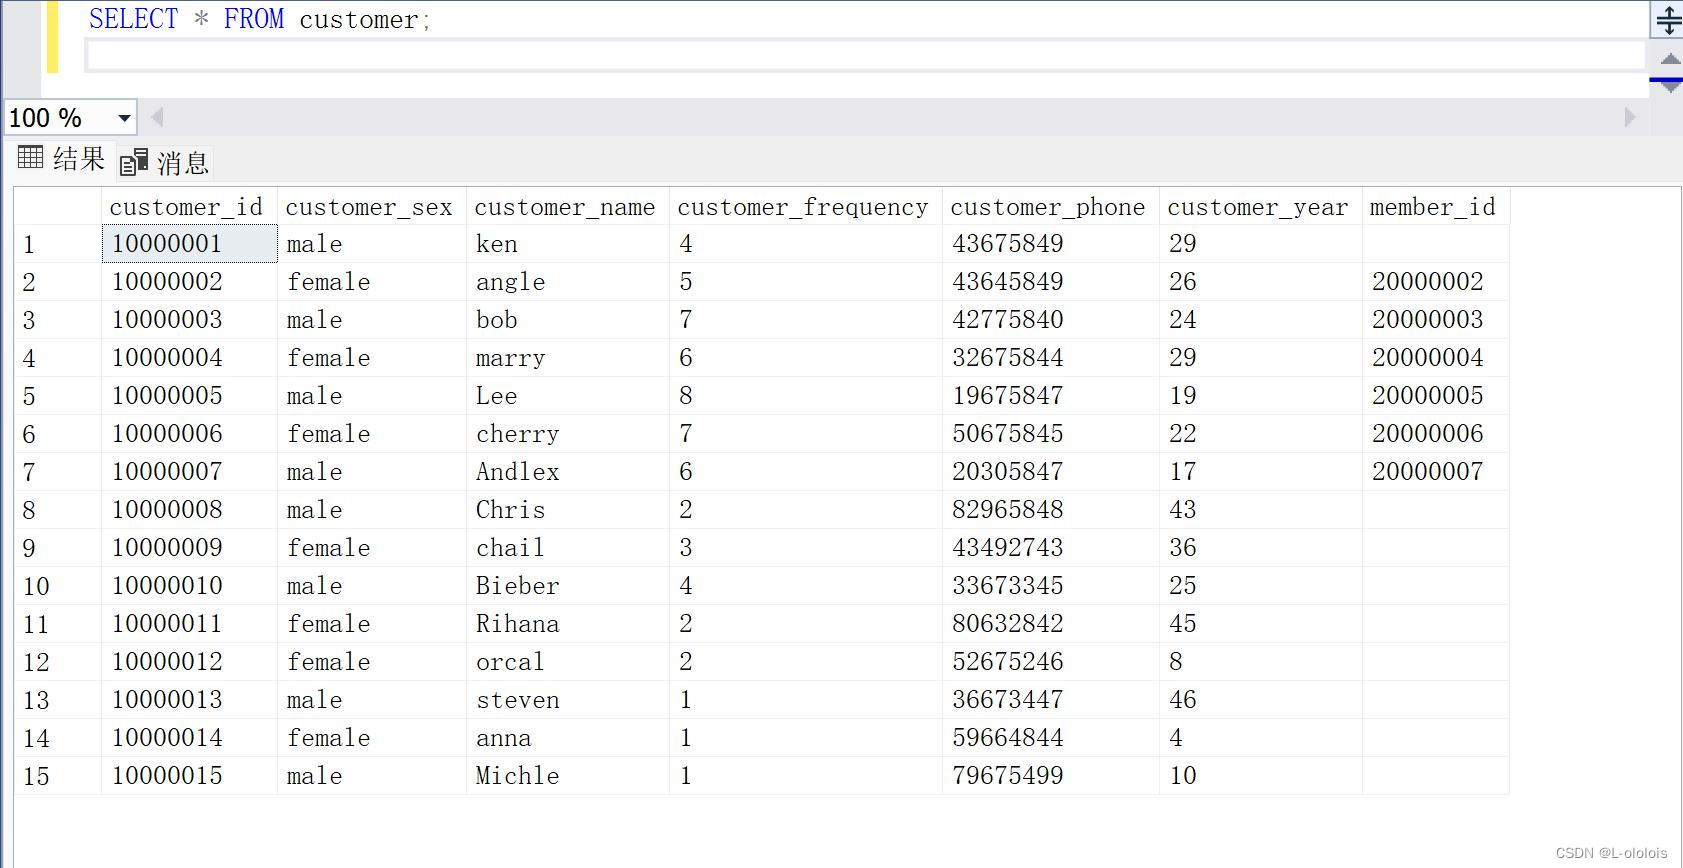Select the customer_year column header
This screenshot has width=1683, height=868.
point(1260,207)
